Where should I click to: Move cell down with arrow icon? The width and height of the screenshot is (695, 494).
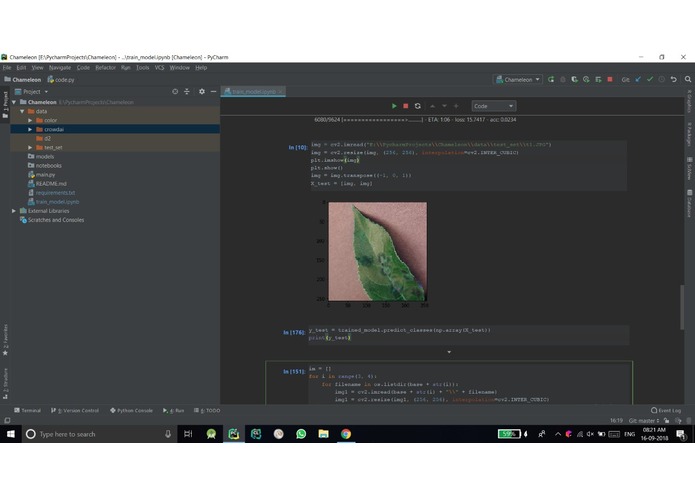coord(445,106)
